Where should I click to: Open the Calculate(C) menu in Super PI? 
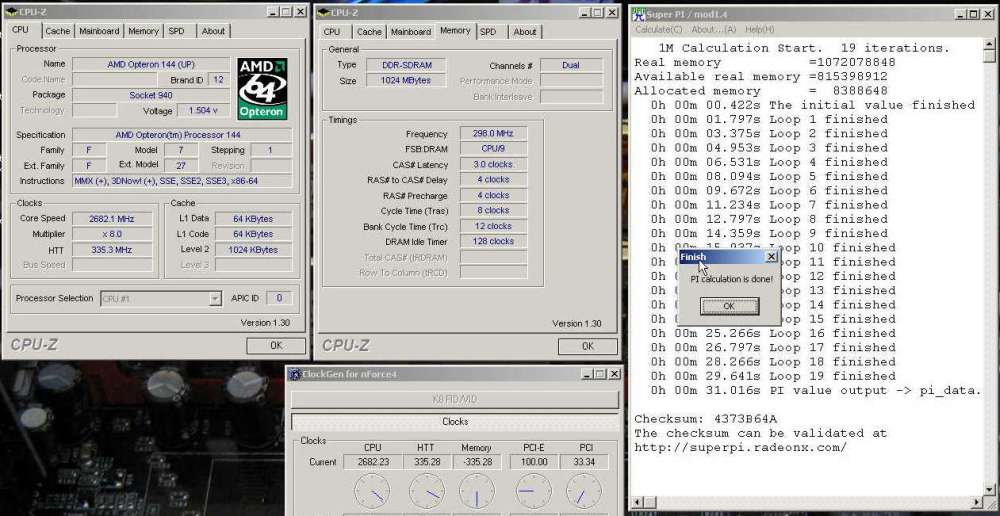pos(659,29)
